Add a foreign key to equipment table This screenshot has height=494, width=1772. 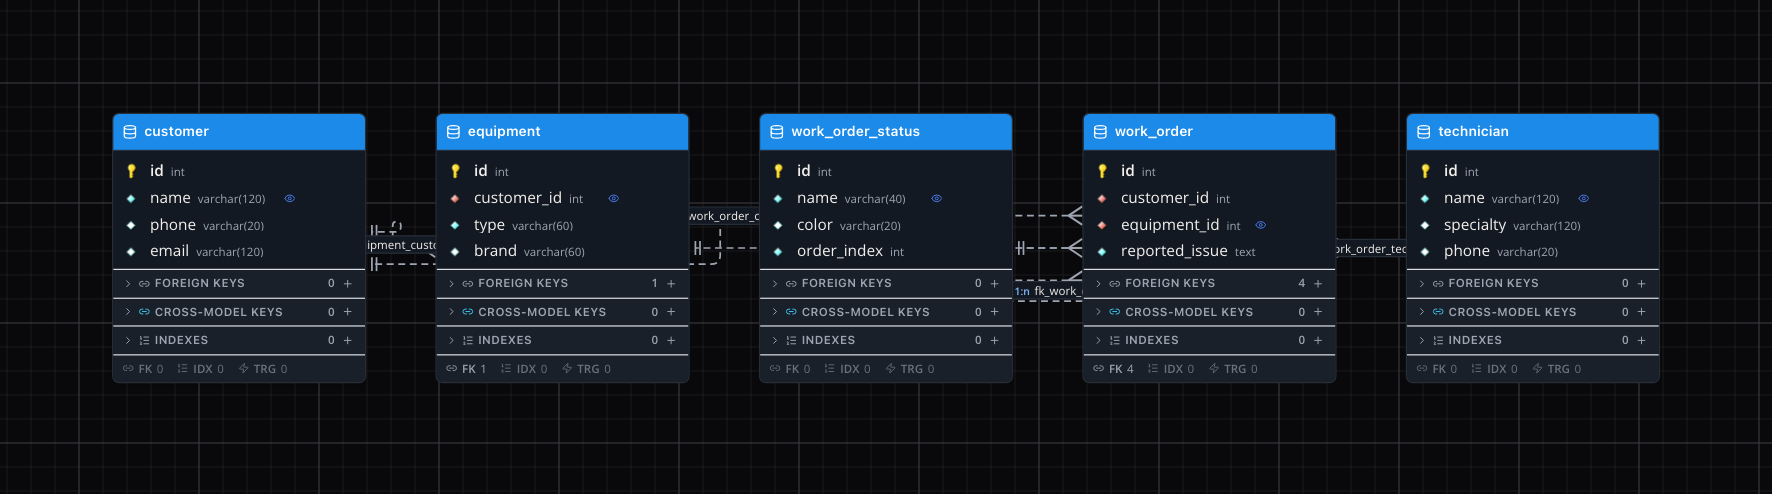point(671,284)
